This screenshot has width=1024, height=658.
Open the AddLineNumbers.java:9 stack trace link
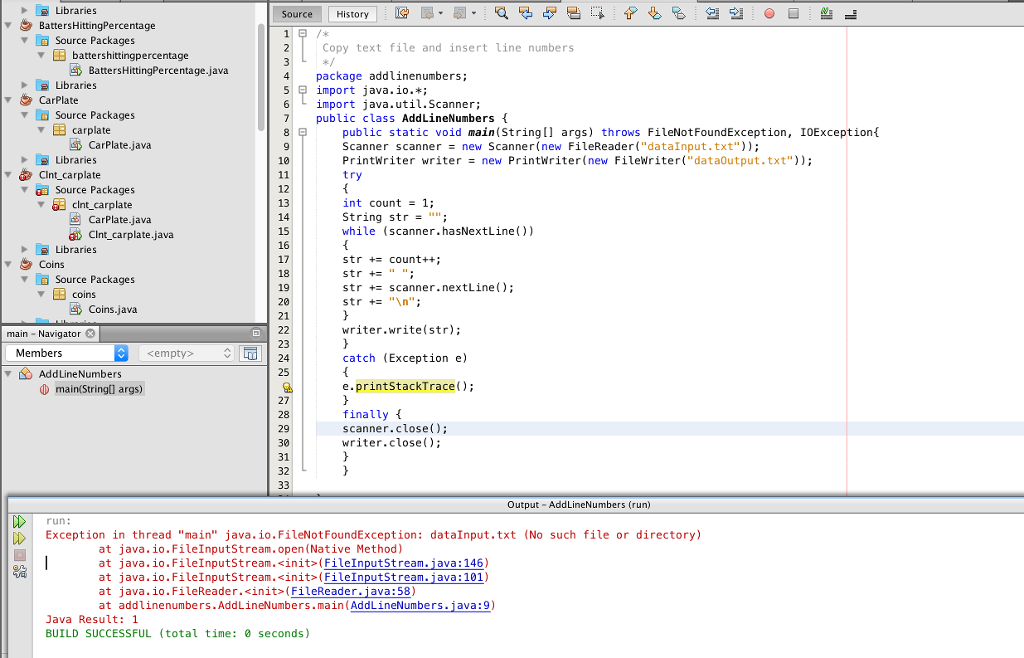420,606
